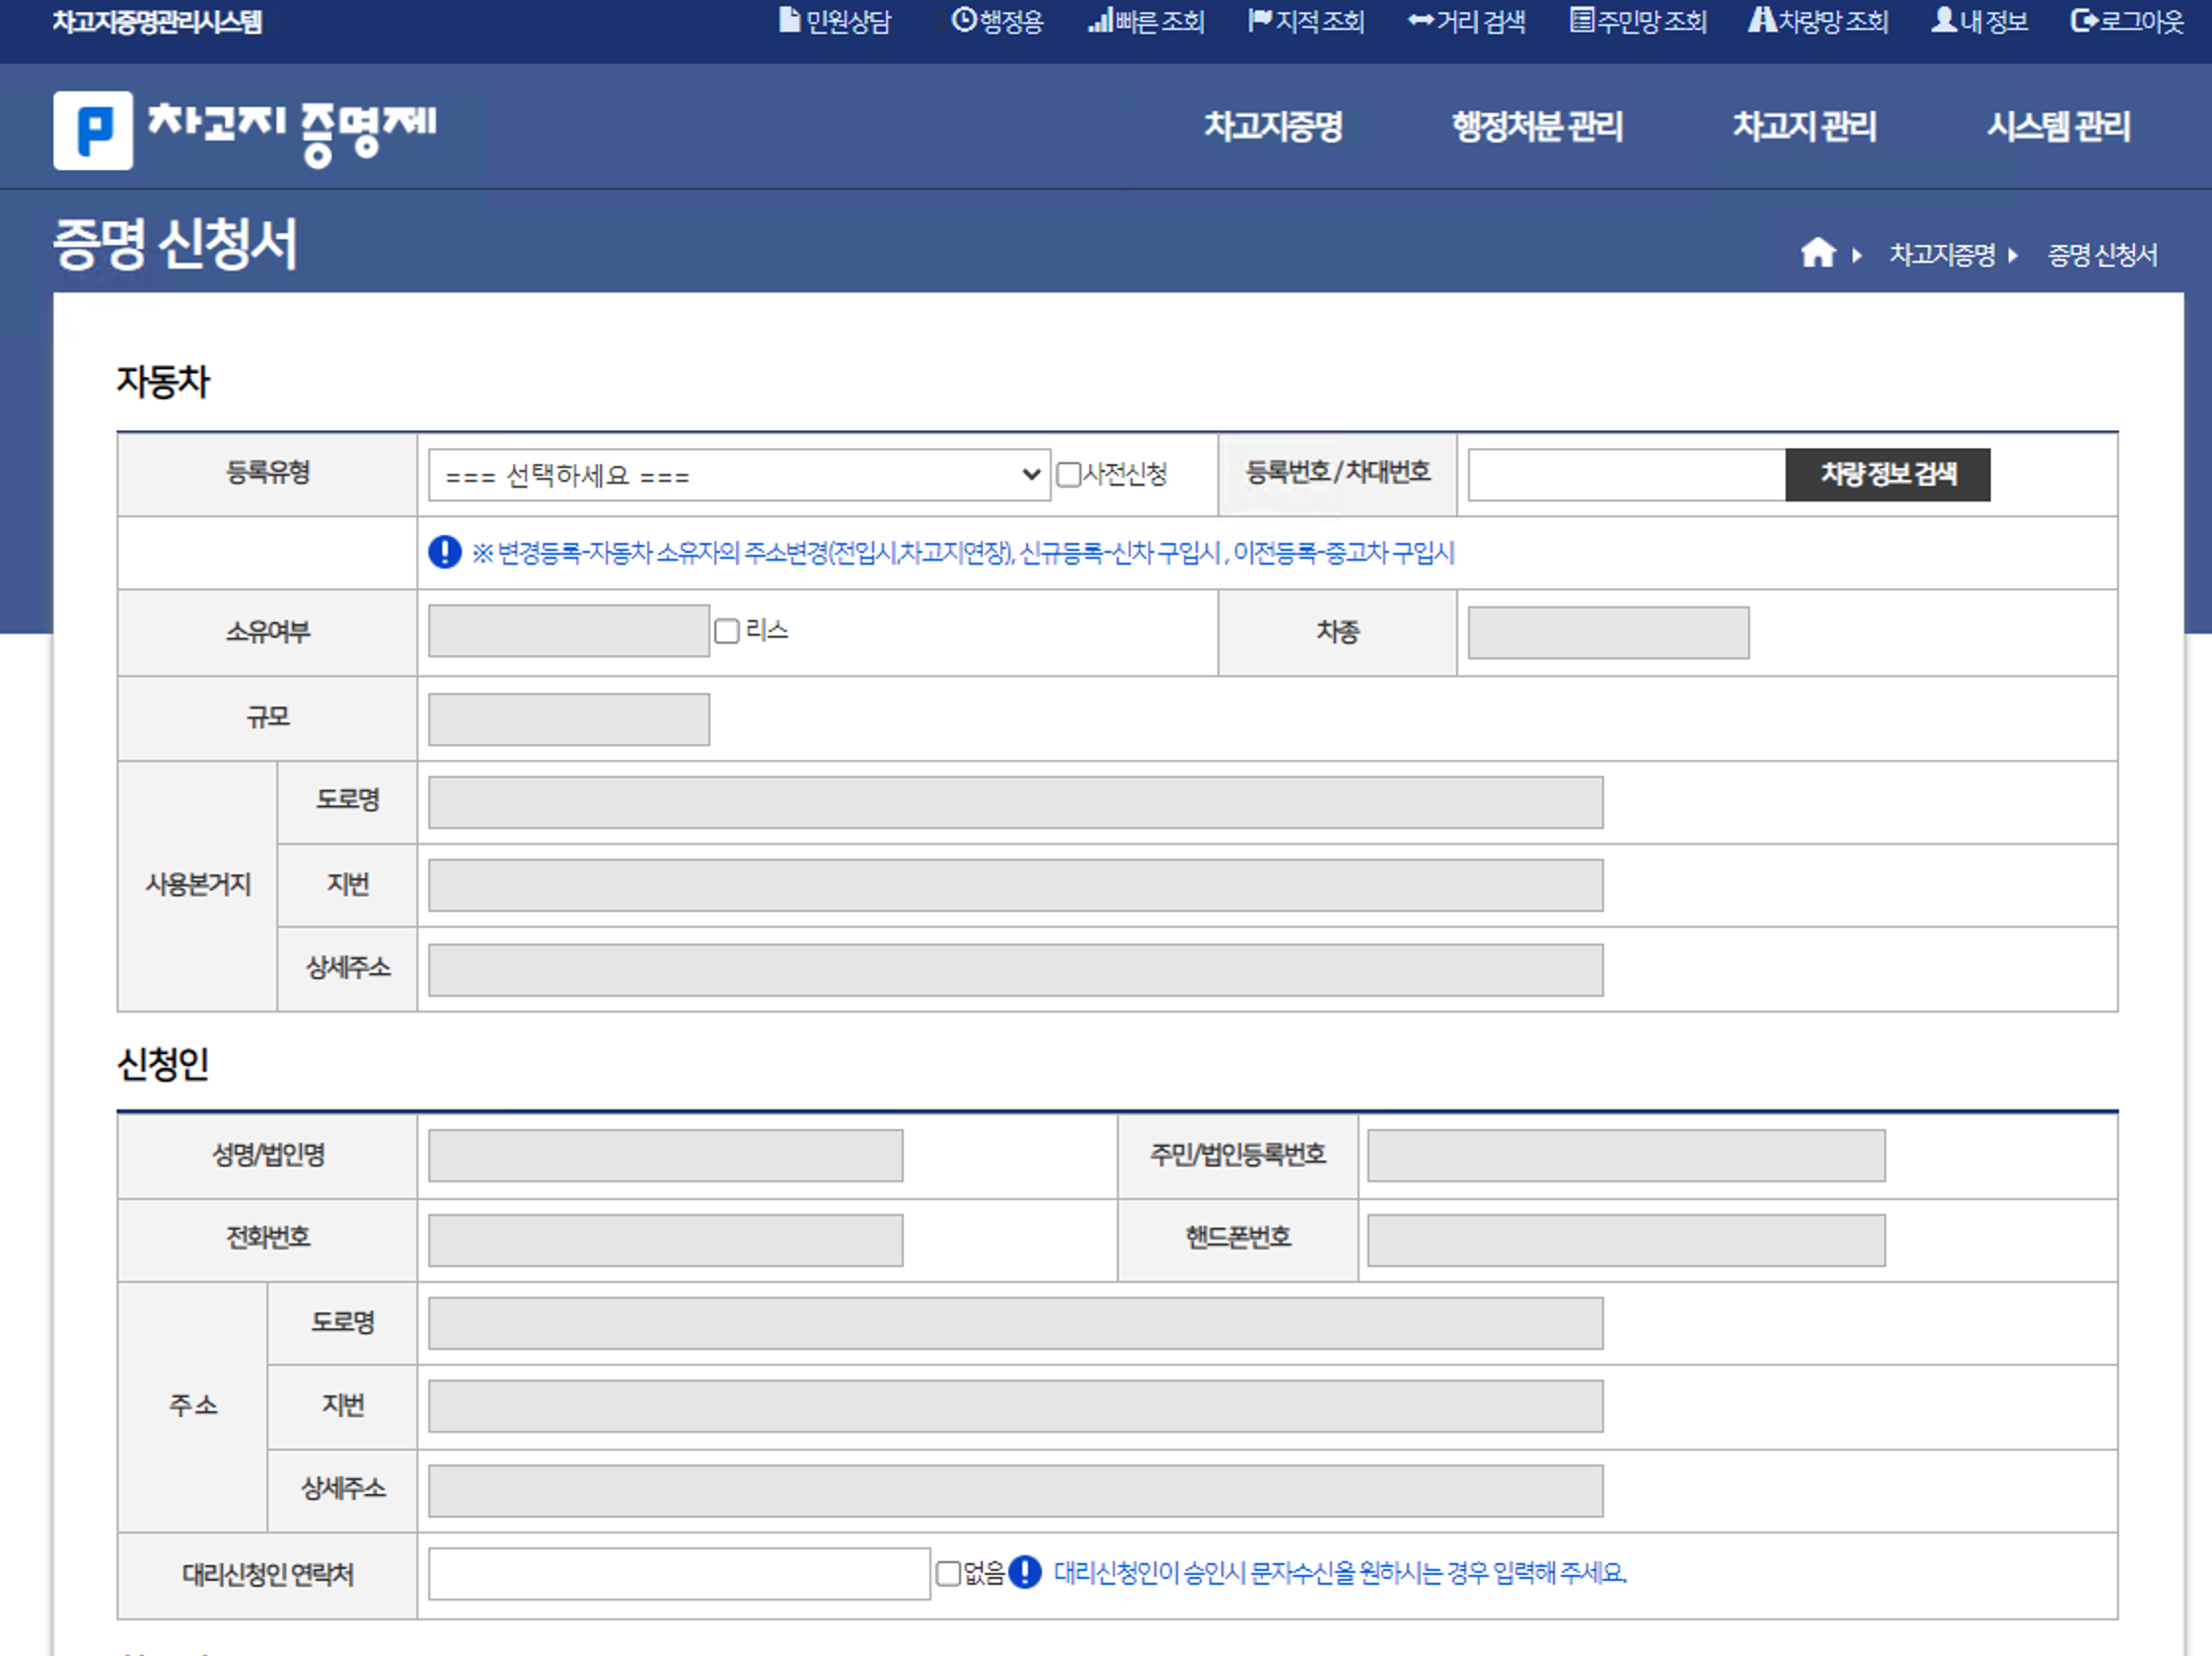Click the 등록번호/차대번호 input field
This screenshot has height=1656, width=2212.
pyautogui.click(x=1627, y=475)
